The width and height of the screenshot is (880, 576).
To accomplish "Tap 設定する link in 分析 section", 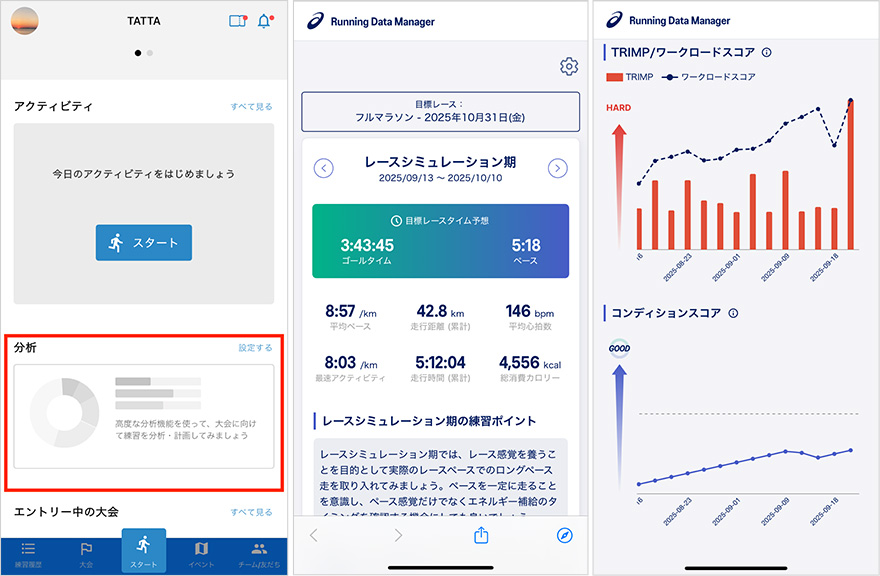I will [255, 348].
